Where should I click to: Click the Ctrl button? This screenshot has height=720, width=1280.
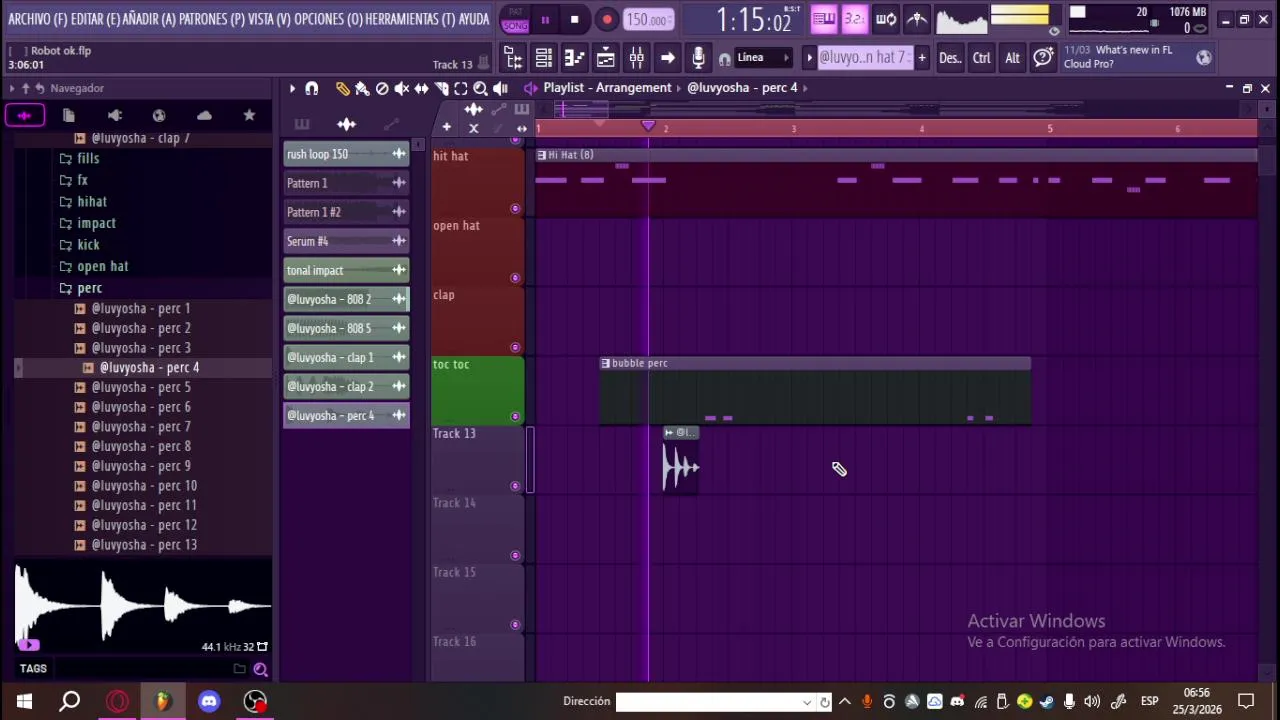981,58
